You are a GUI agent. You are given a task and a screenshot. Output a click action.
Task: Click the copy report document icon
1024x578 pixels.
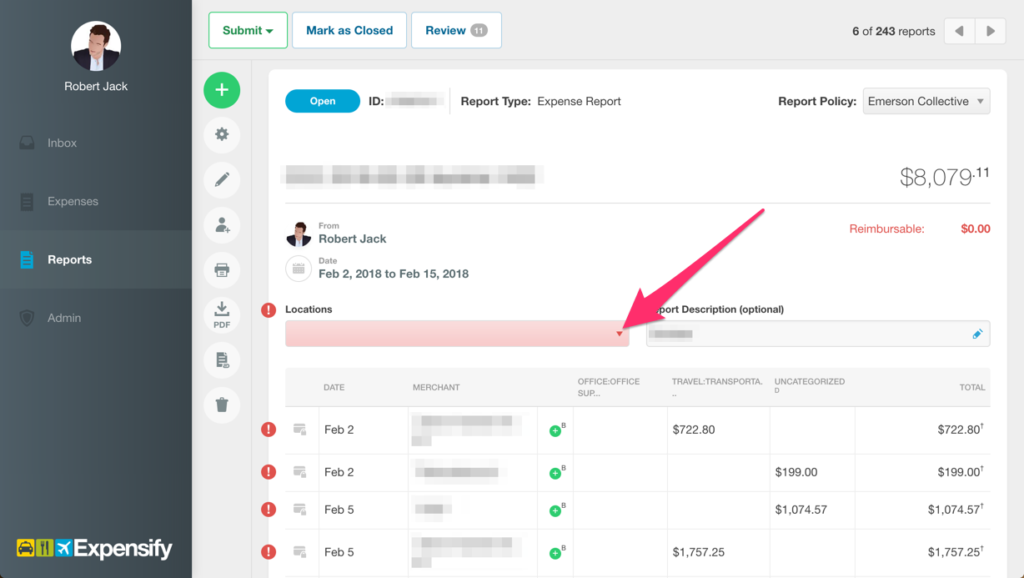(222, 359)
